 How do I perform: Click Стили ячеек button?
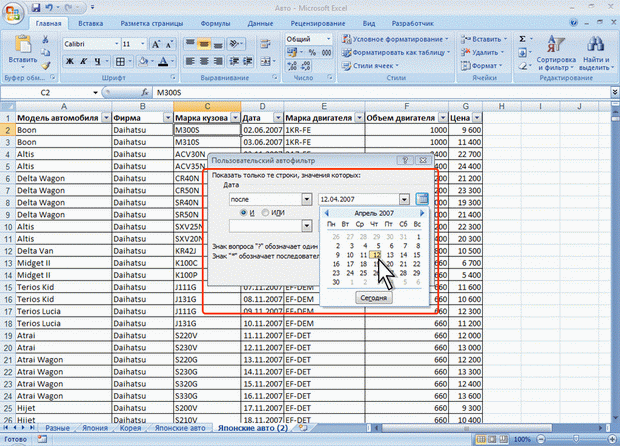(370, 66)
